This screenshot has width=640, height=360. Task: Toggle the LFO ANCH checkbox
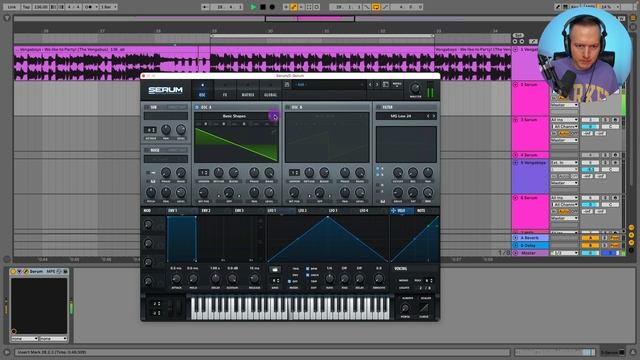tap(308, 275)
